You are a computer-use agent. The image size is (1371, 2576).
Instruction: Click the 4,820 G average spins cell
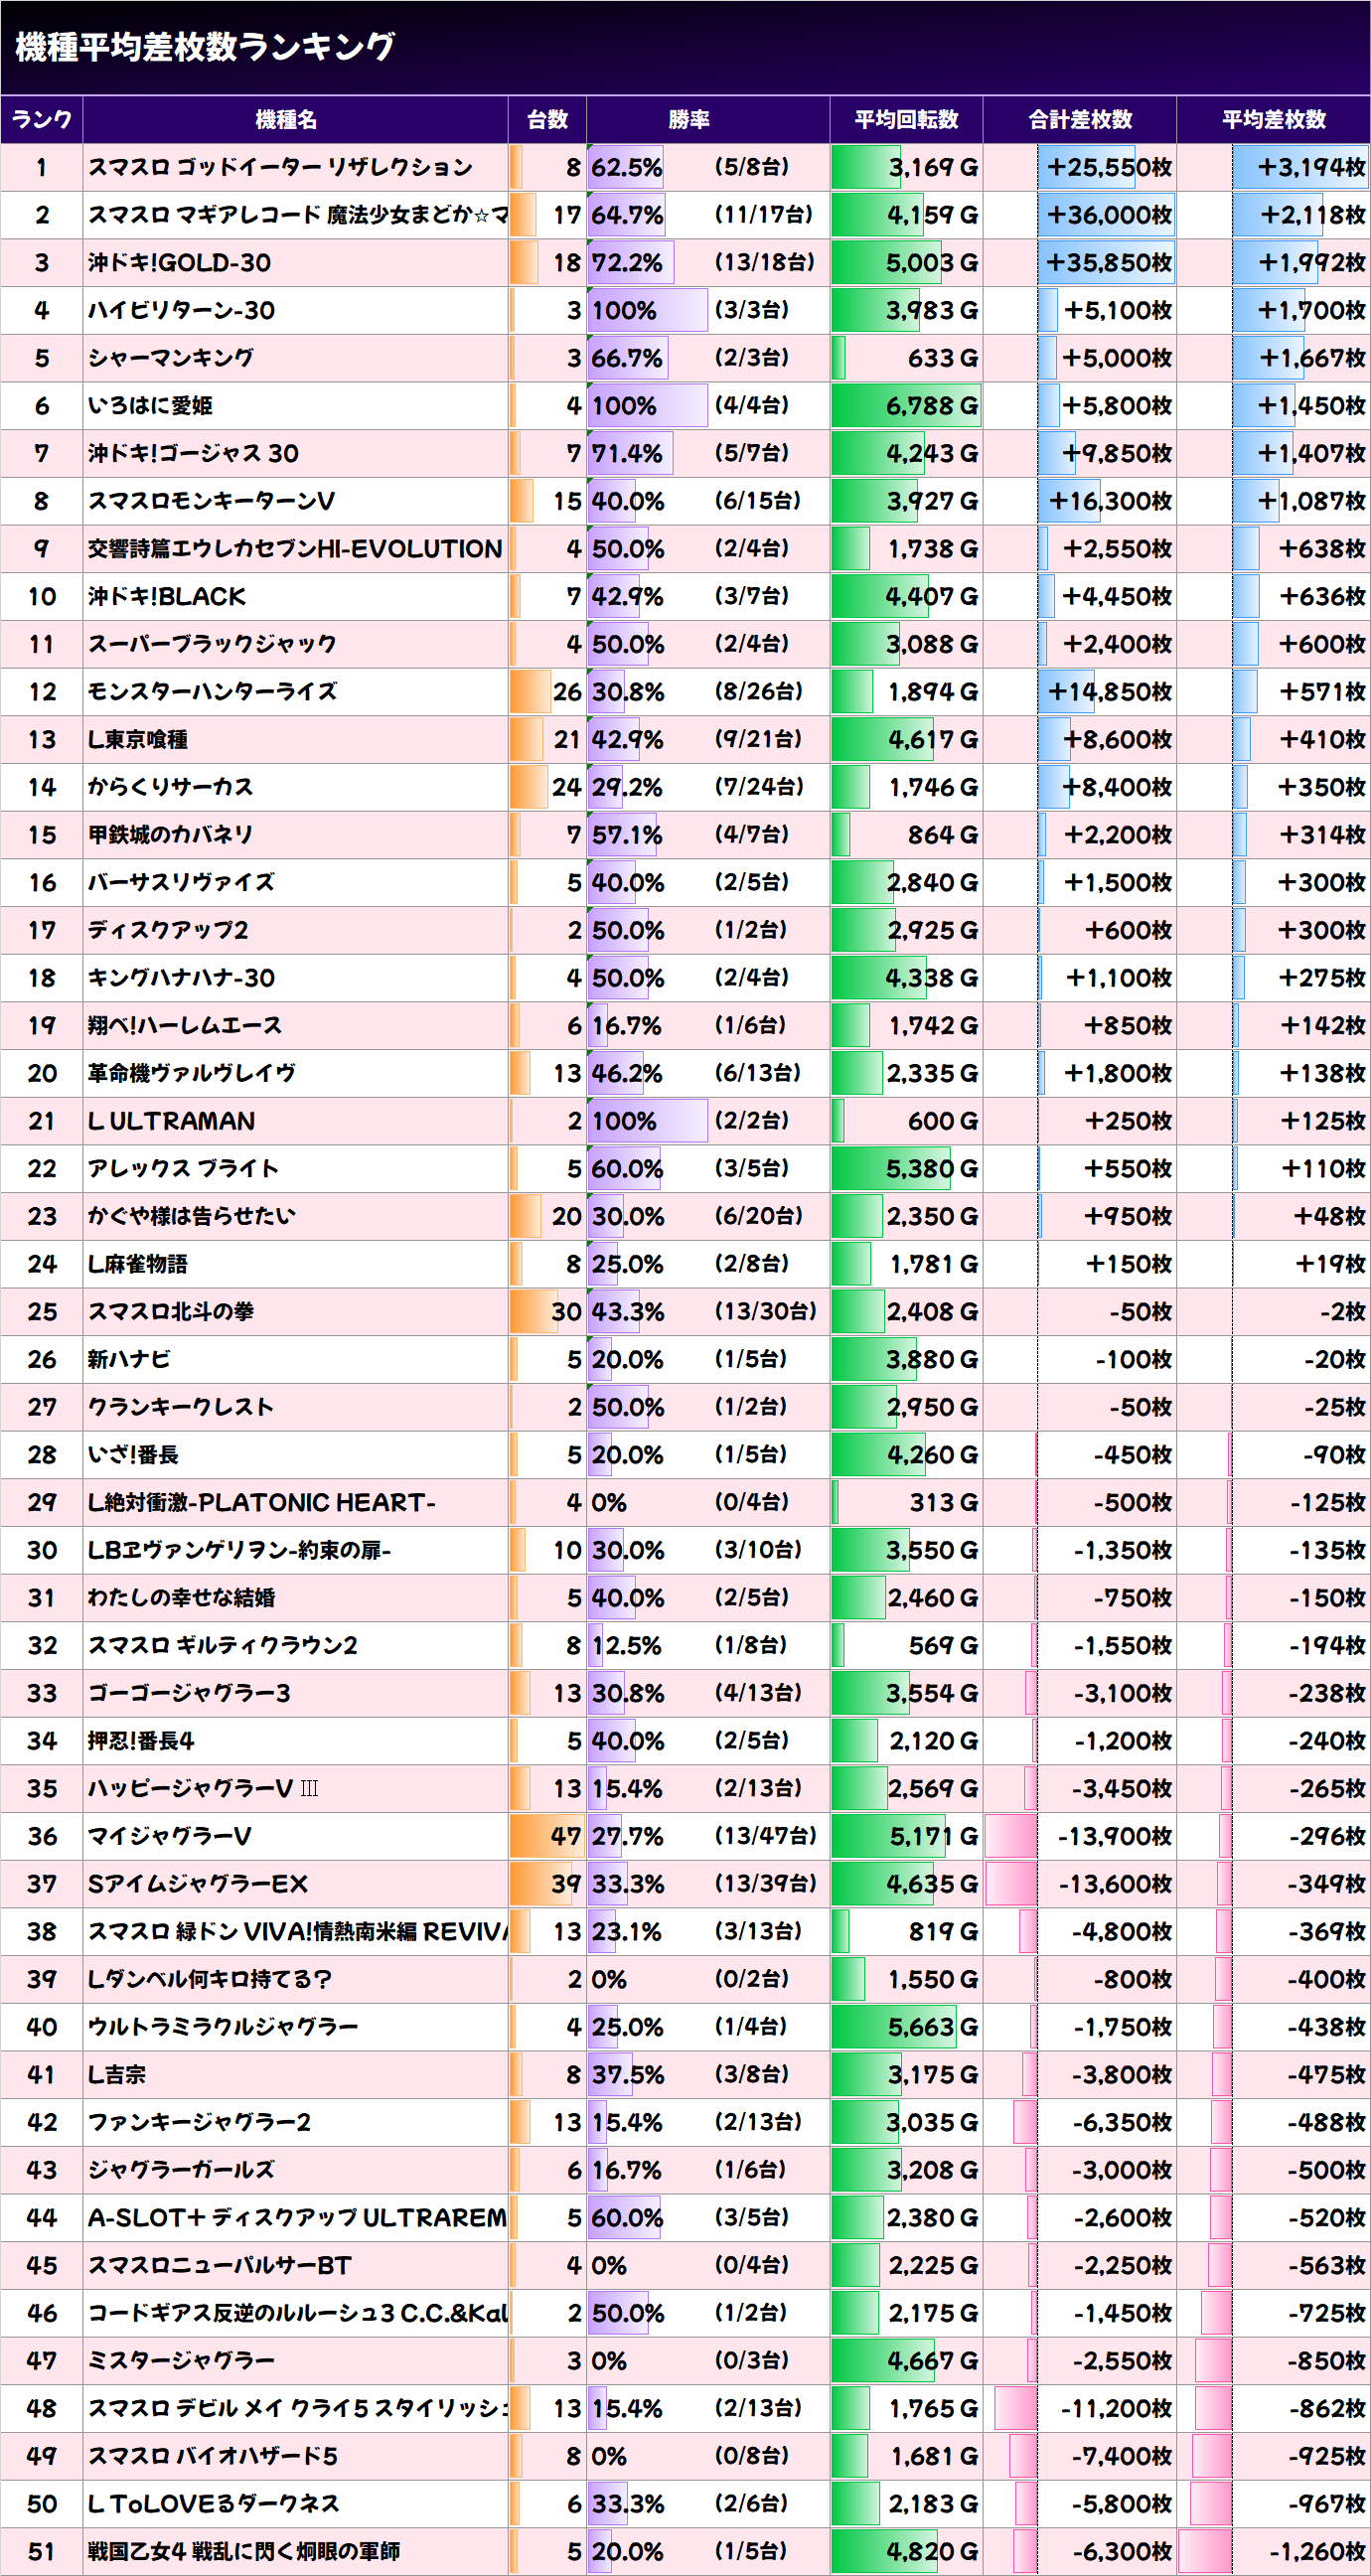pyautogui.click(x=906, y=2551)
